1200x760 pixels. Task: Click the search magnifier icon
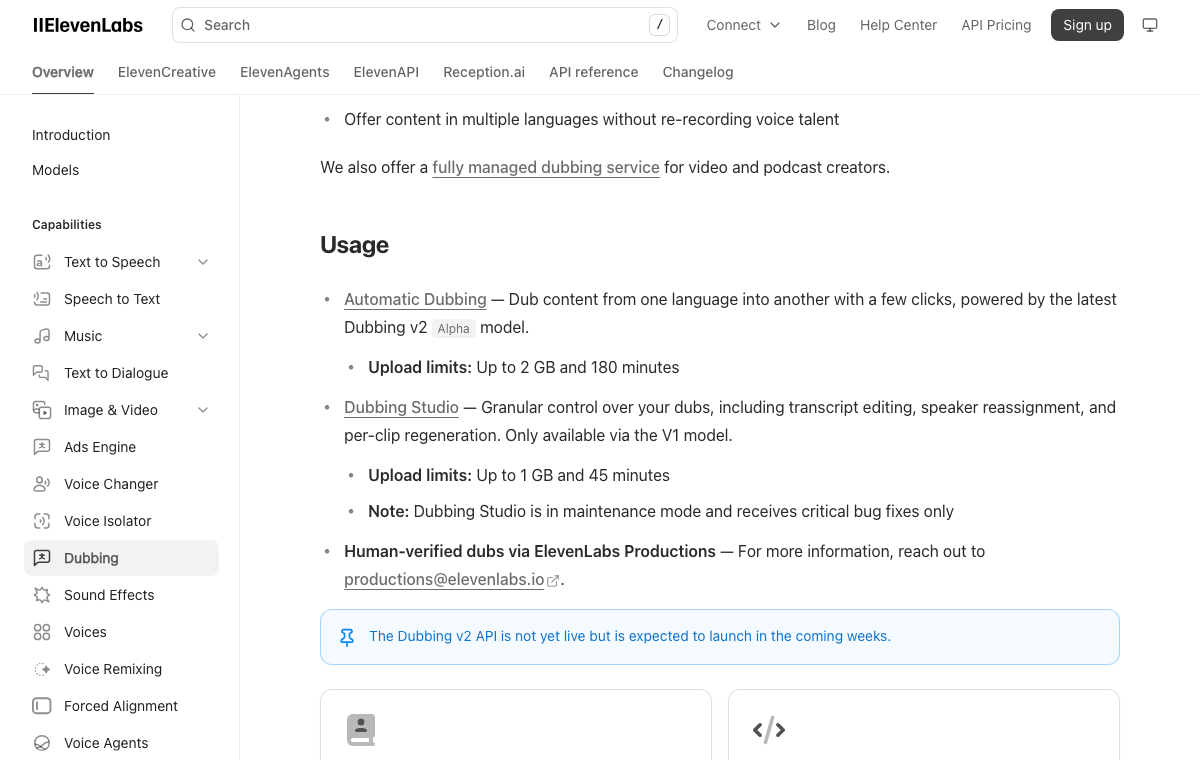(x=188, y=25)
